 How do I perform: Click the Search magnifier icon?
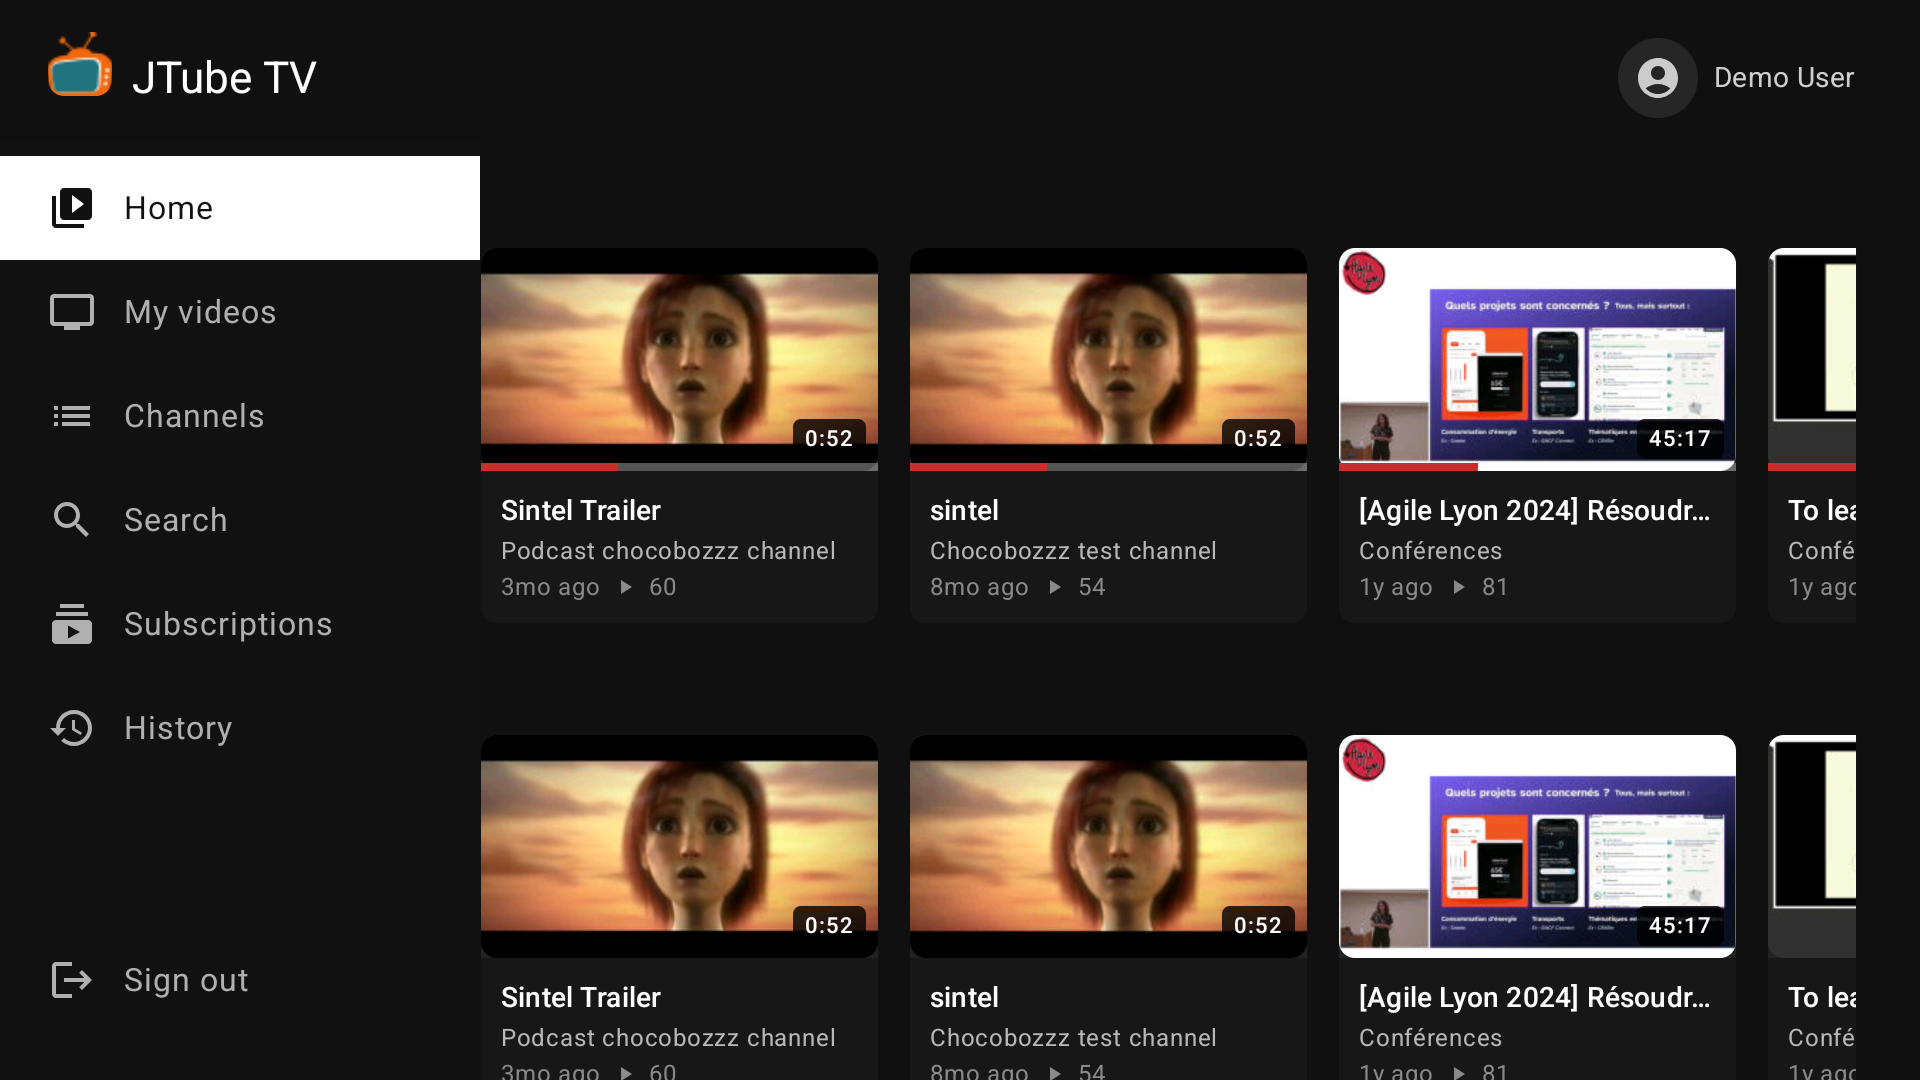pyautogui.click(x=72, y=520)
